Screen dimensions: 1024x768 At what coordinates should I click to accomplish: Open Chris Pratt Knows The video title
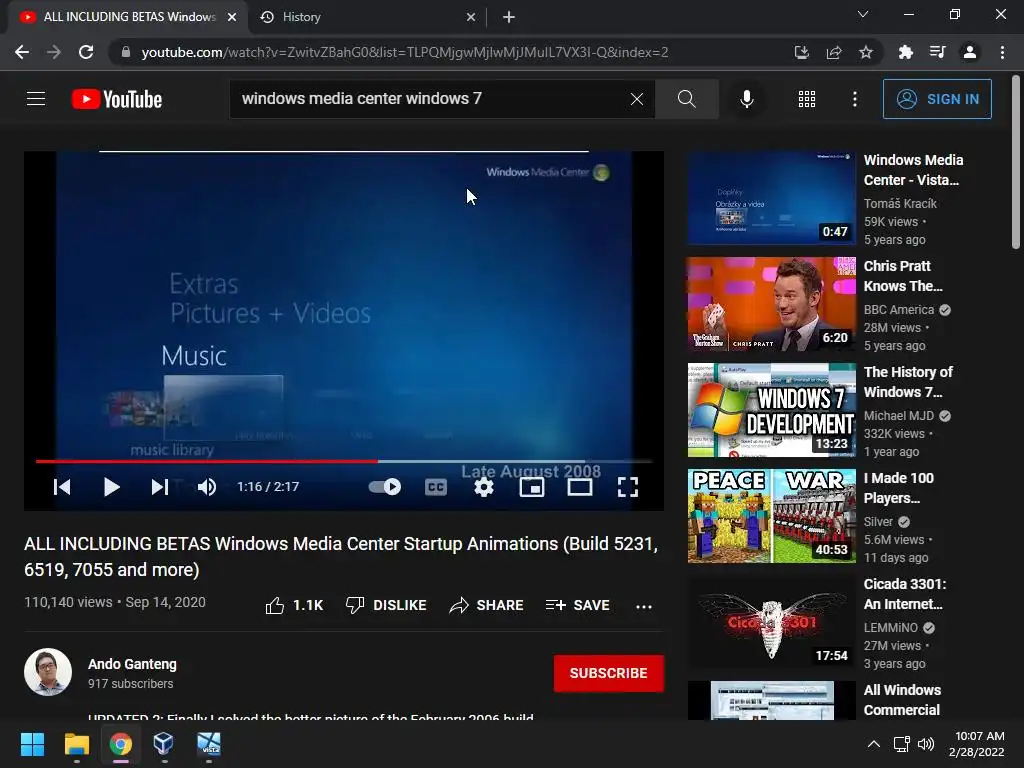tap(903, 276)
